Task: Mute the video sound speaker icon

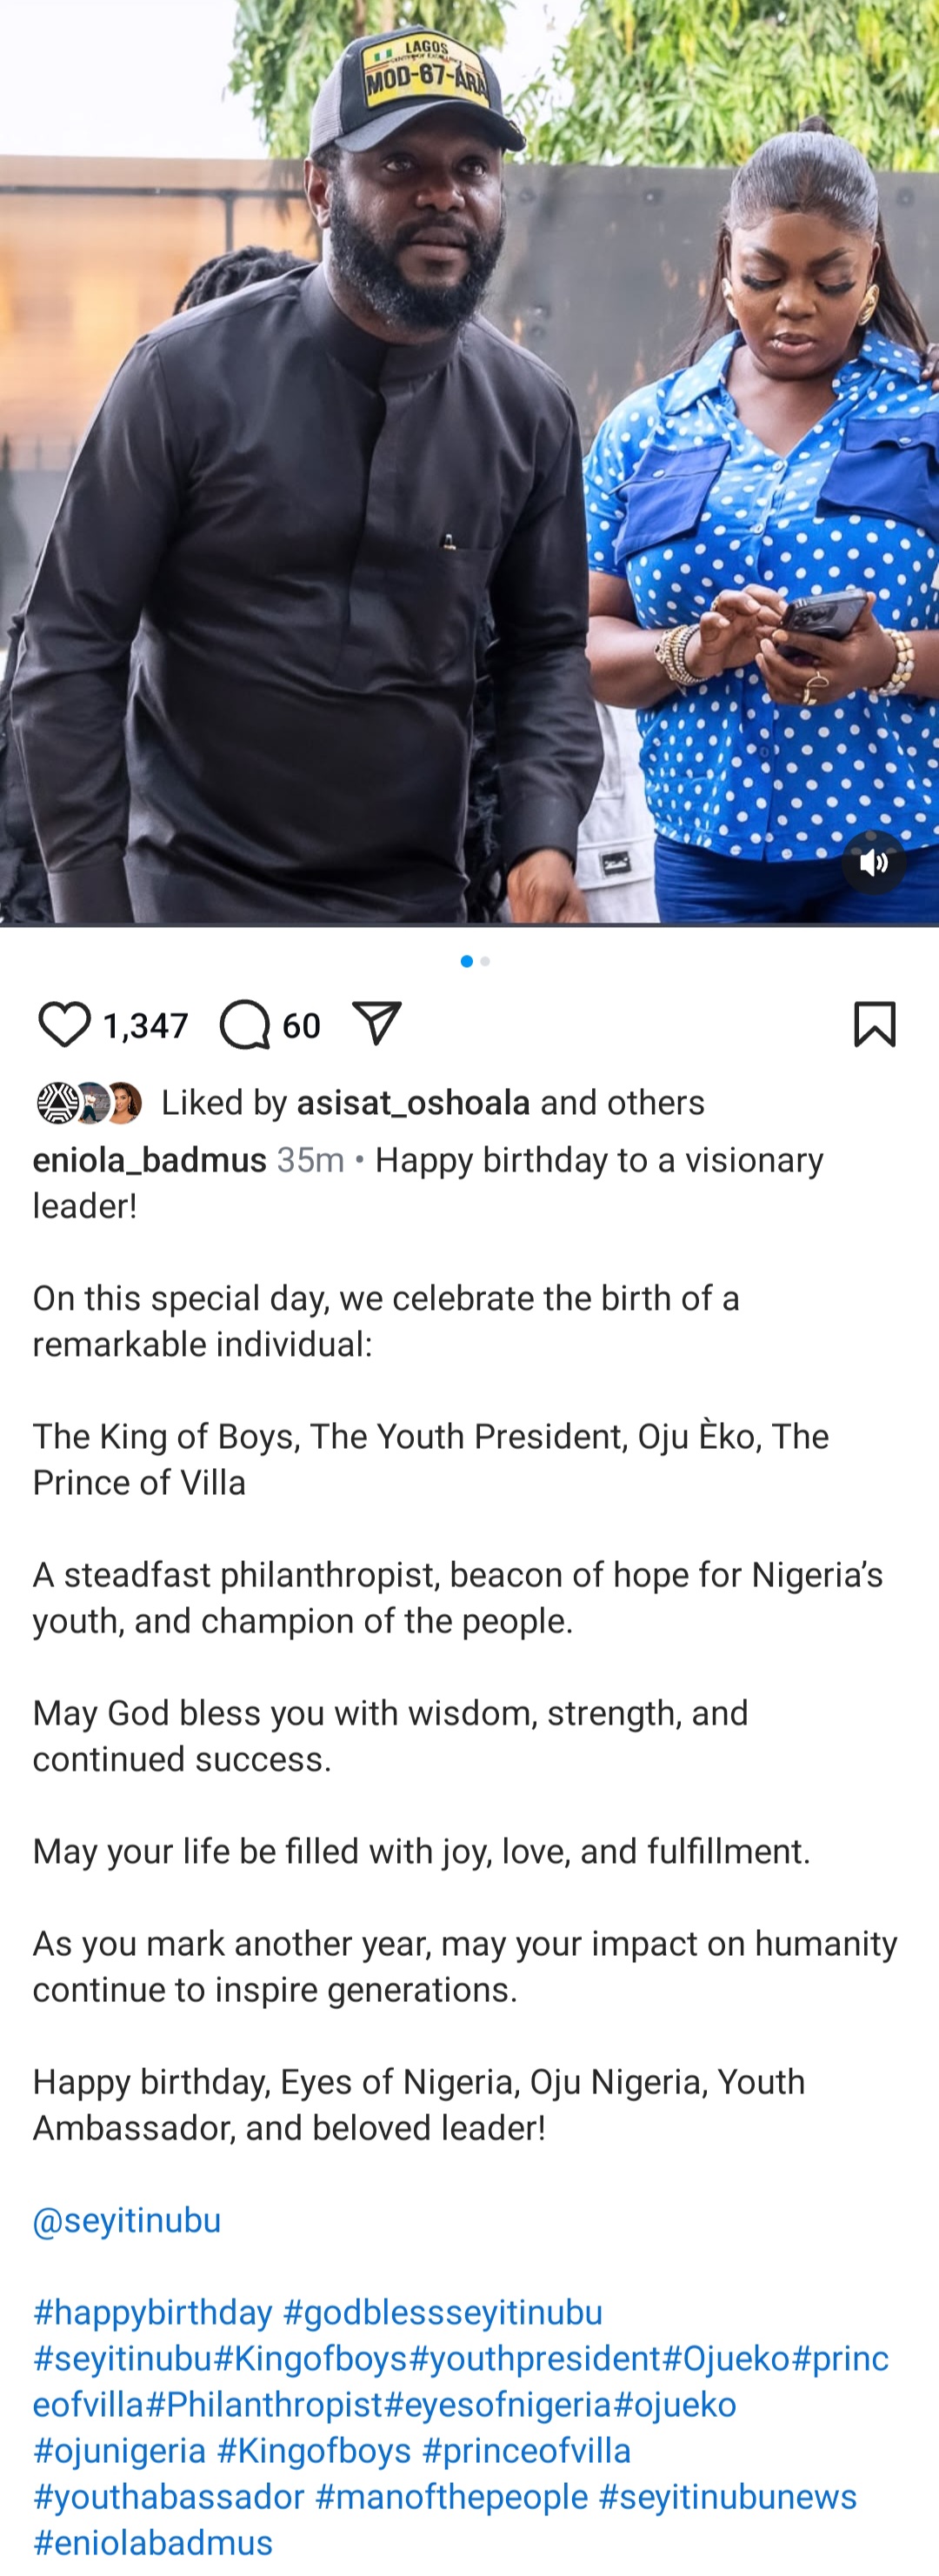Action: [x=873, y=862]
